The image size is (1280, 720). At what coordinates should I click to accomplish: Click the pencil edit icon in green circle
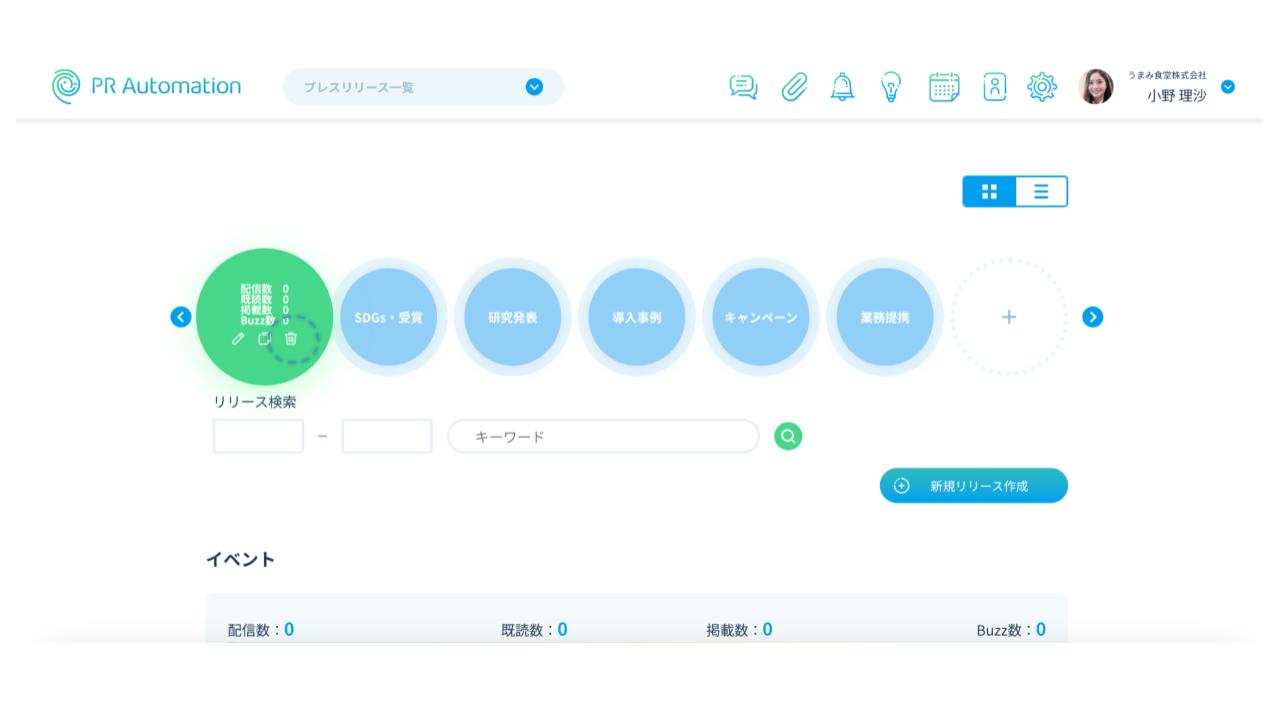tap(238, 338)
